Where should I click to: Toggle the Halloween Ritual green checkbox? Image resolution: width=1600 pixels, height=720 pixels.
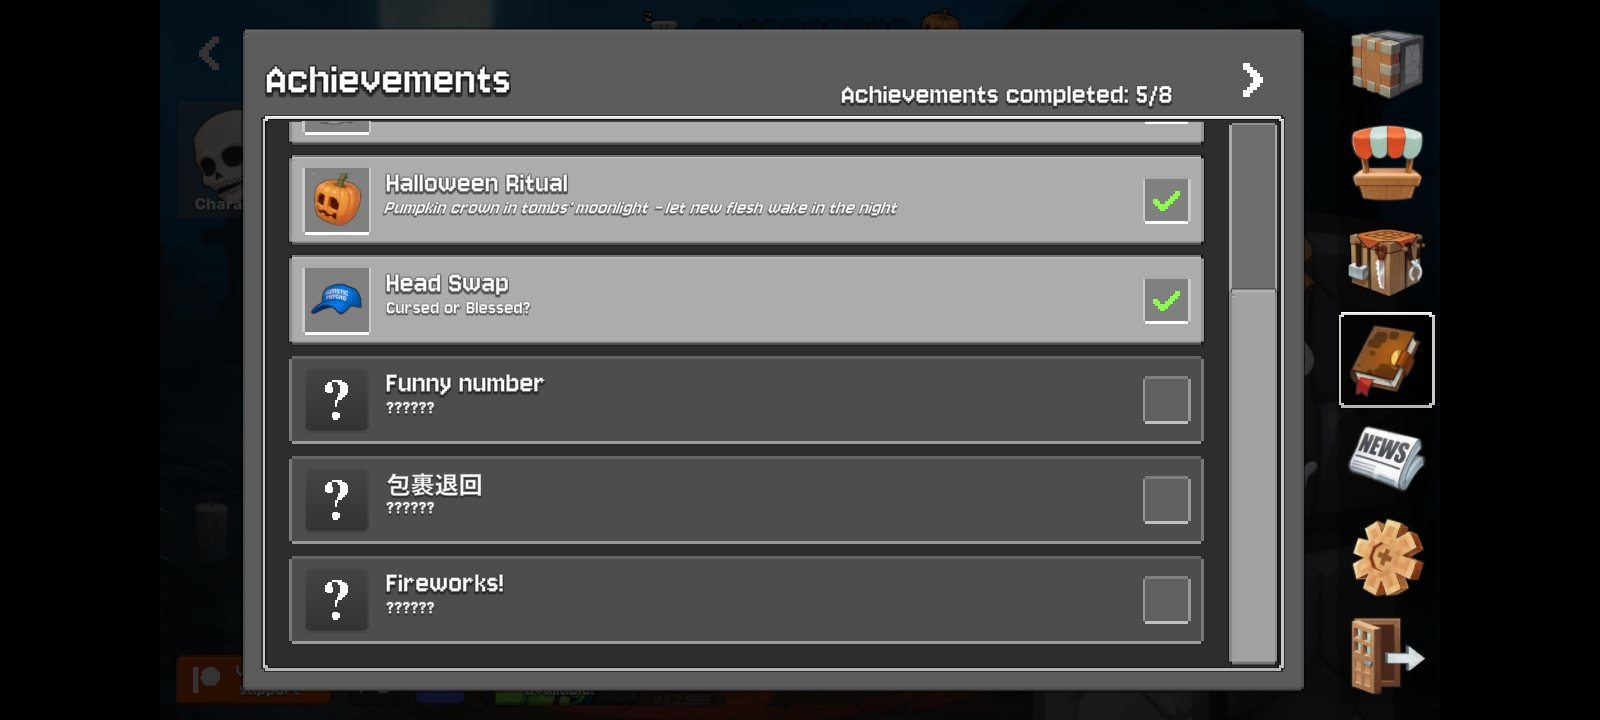coord(1166,200)
